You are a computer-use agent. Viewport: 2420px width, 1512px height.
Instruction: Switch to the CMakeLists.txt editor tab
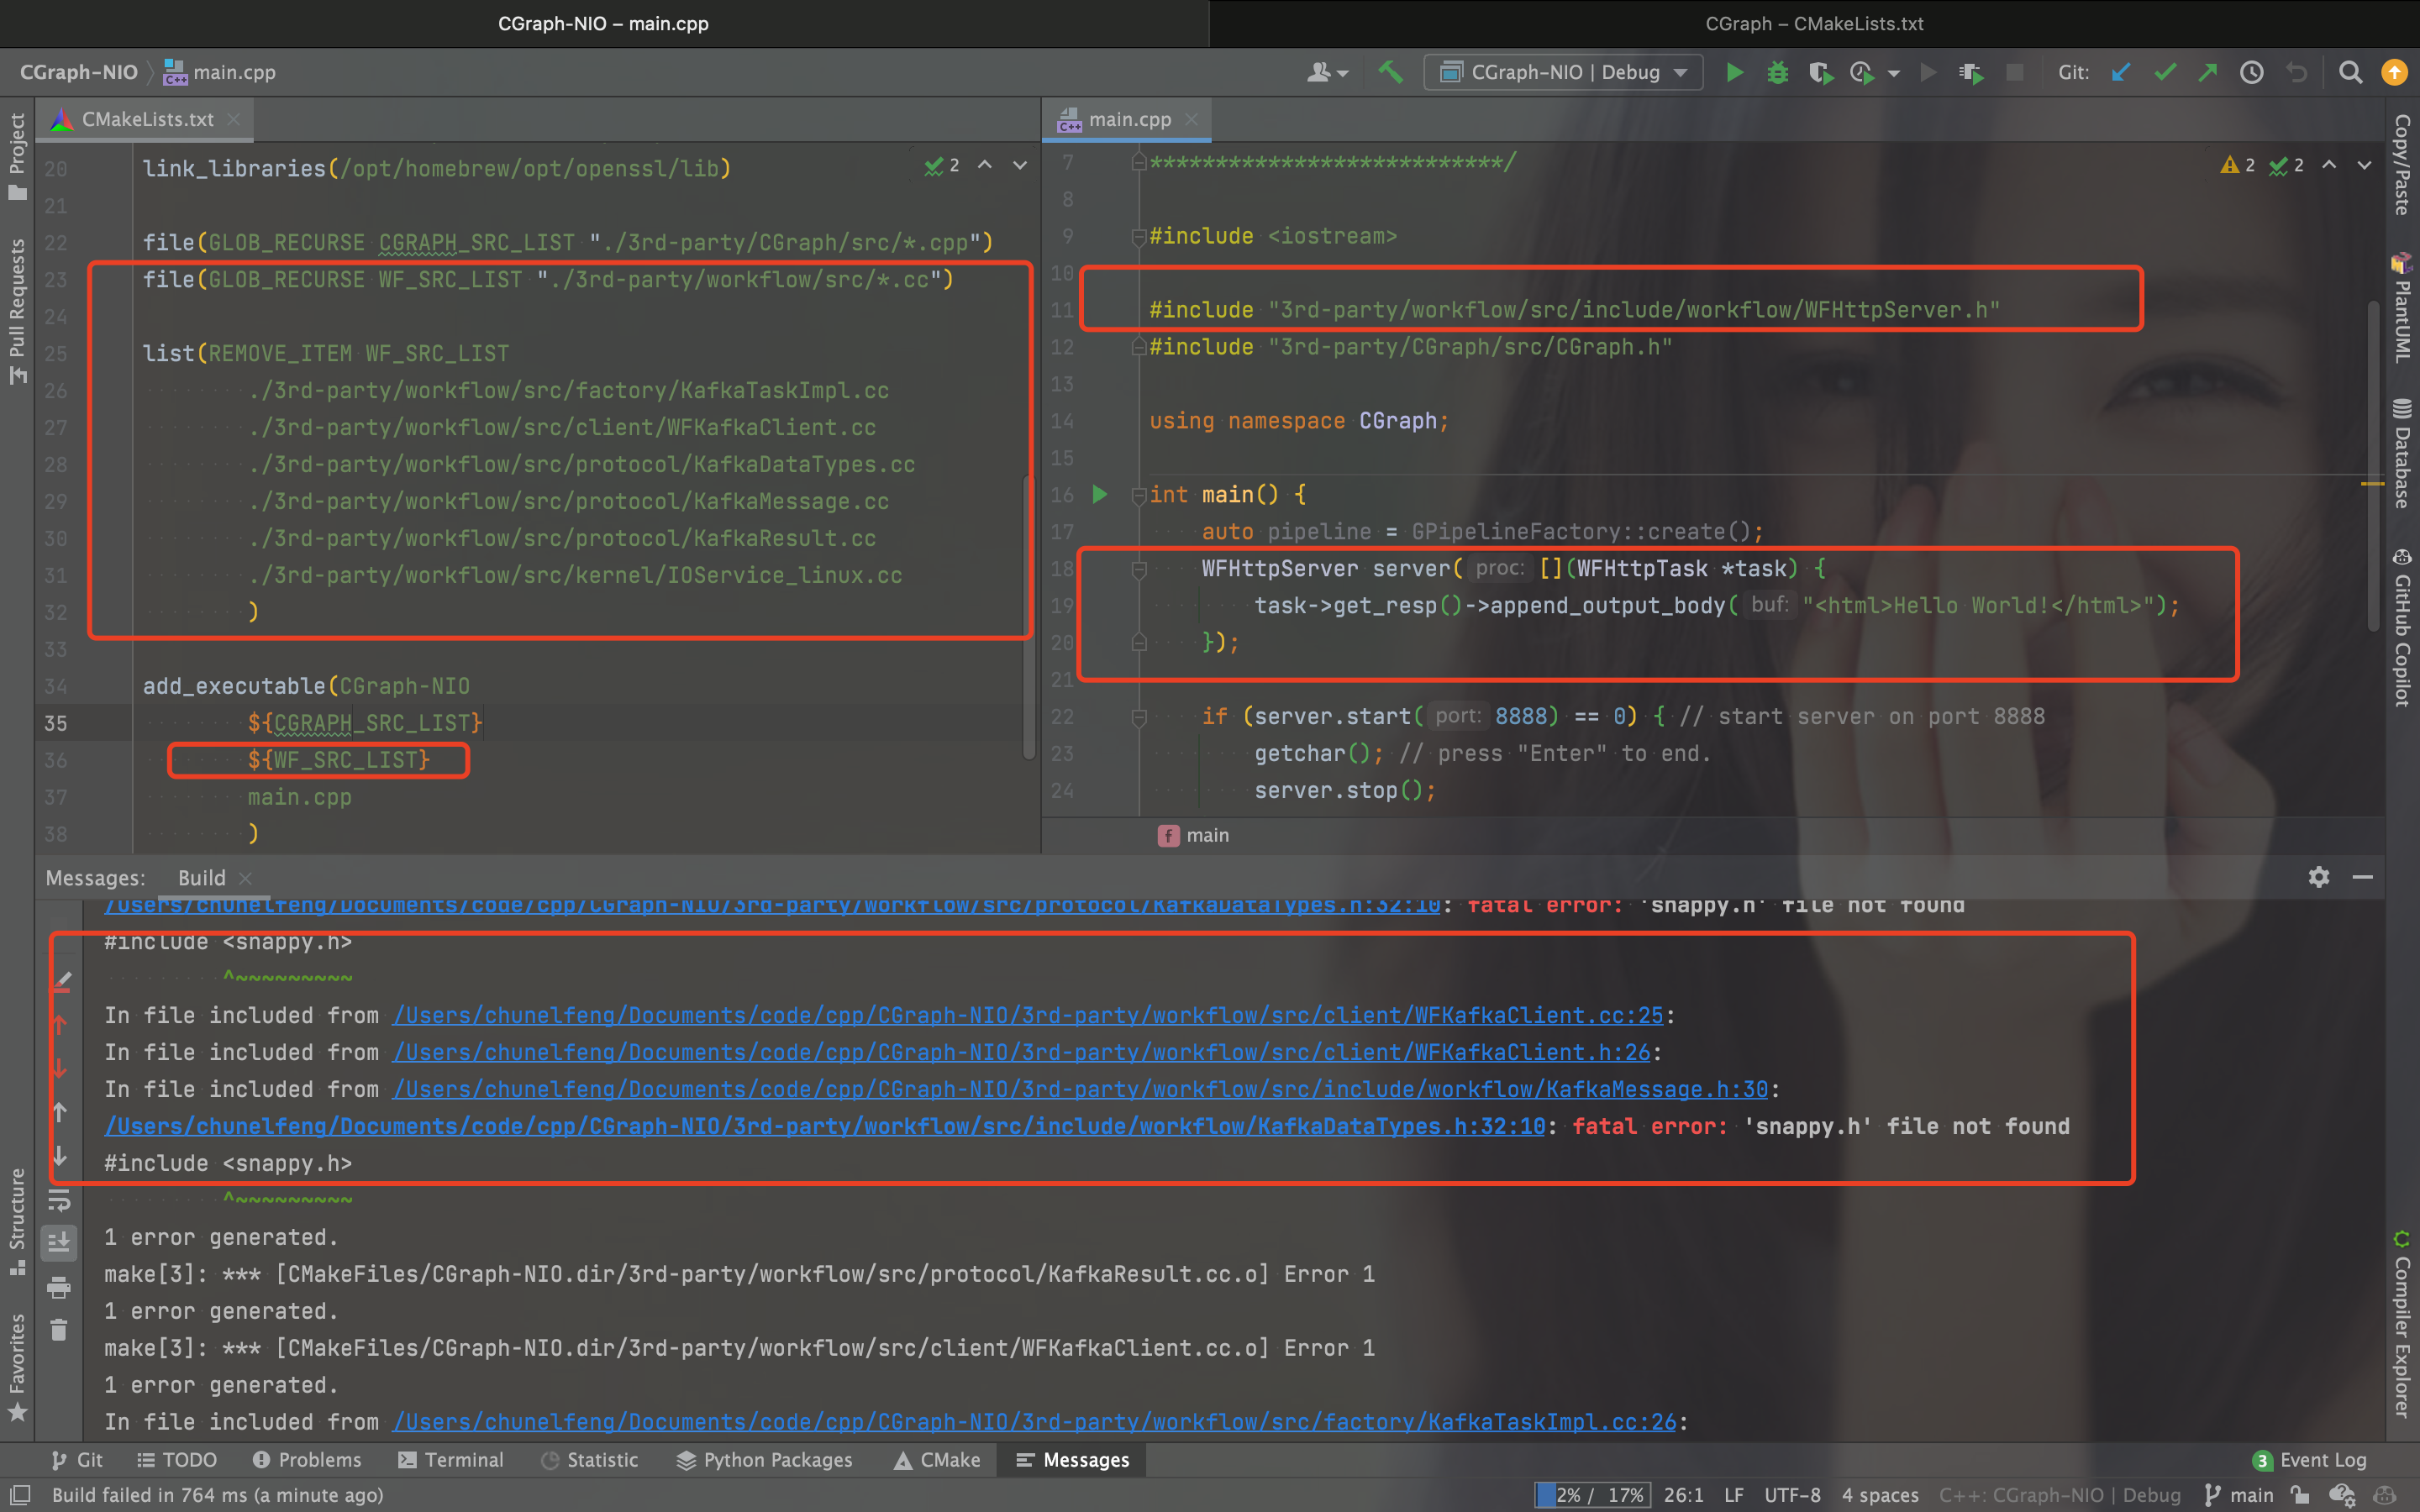click(x=145, y=119)
